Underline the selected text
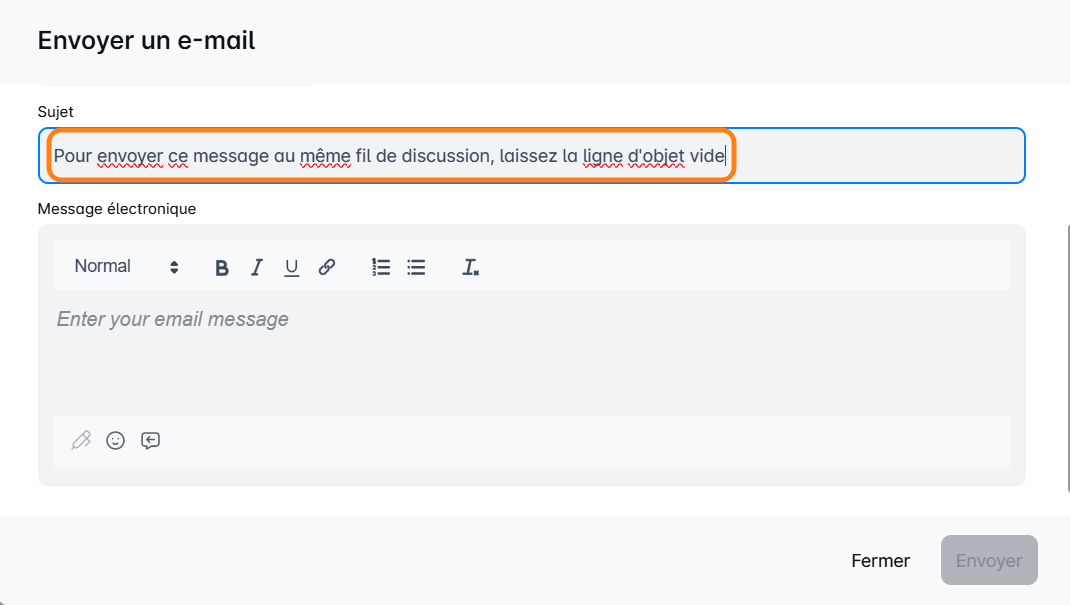Image resolution: width=1070 pixels, height=605 pixels. 291,267
